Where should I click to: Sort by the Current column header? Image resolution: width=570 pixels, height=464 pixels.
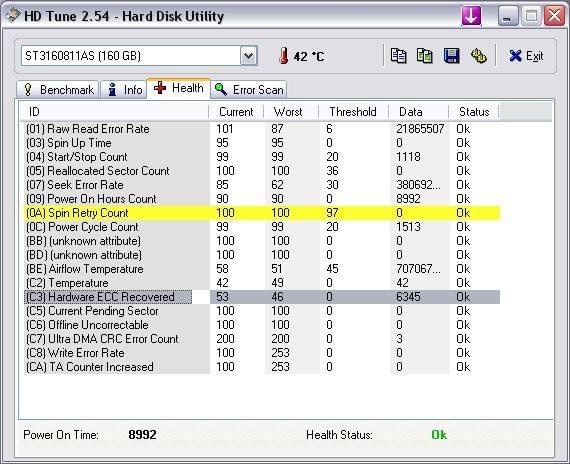pos(236,112)
